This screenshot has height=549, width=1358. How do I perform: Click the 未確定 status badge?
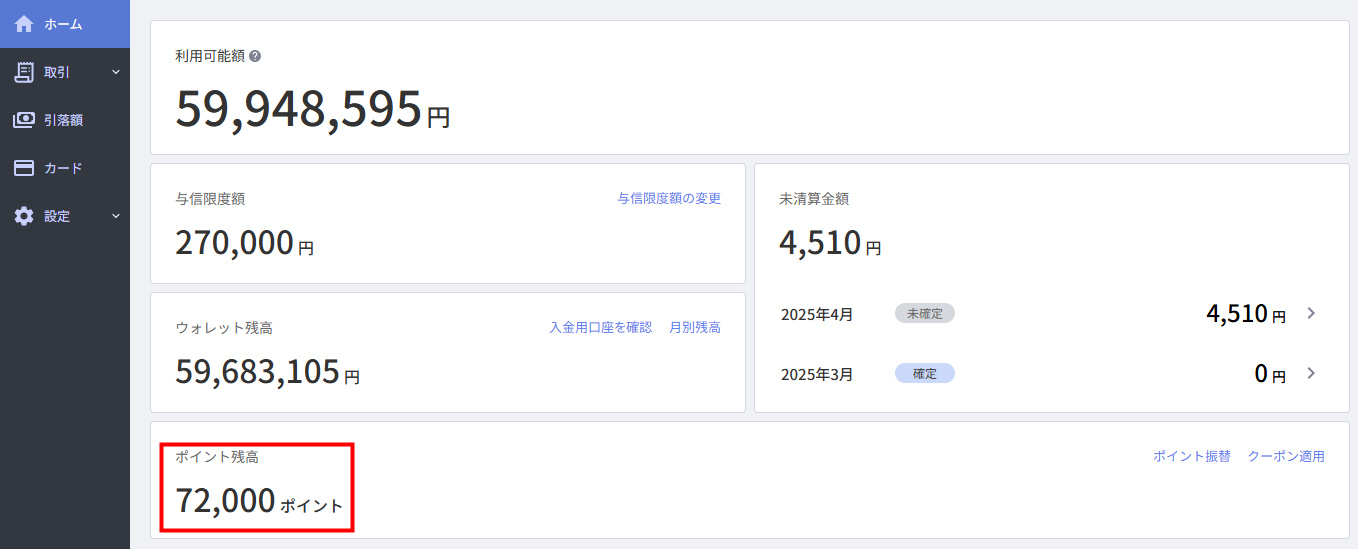[x=925, y=313]
